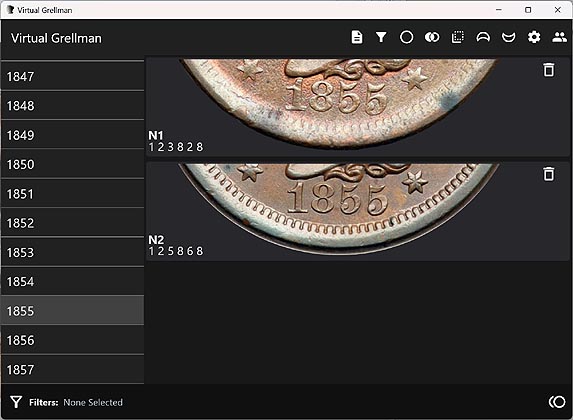Open the people/users icon
The image size is (573, 420).
point(559,37)
